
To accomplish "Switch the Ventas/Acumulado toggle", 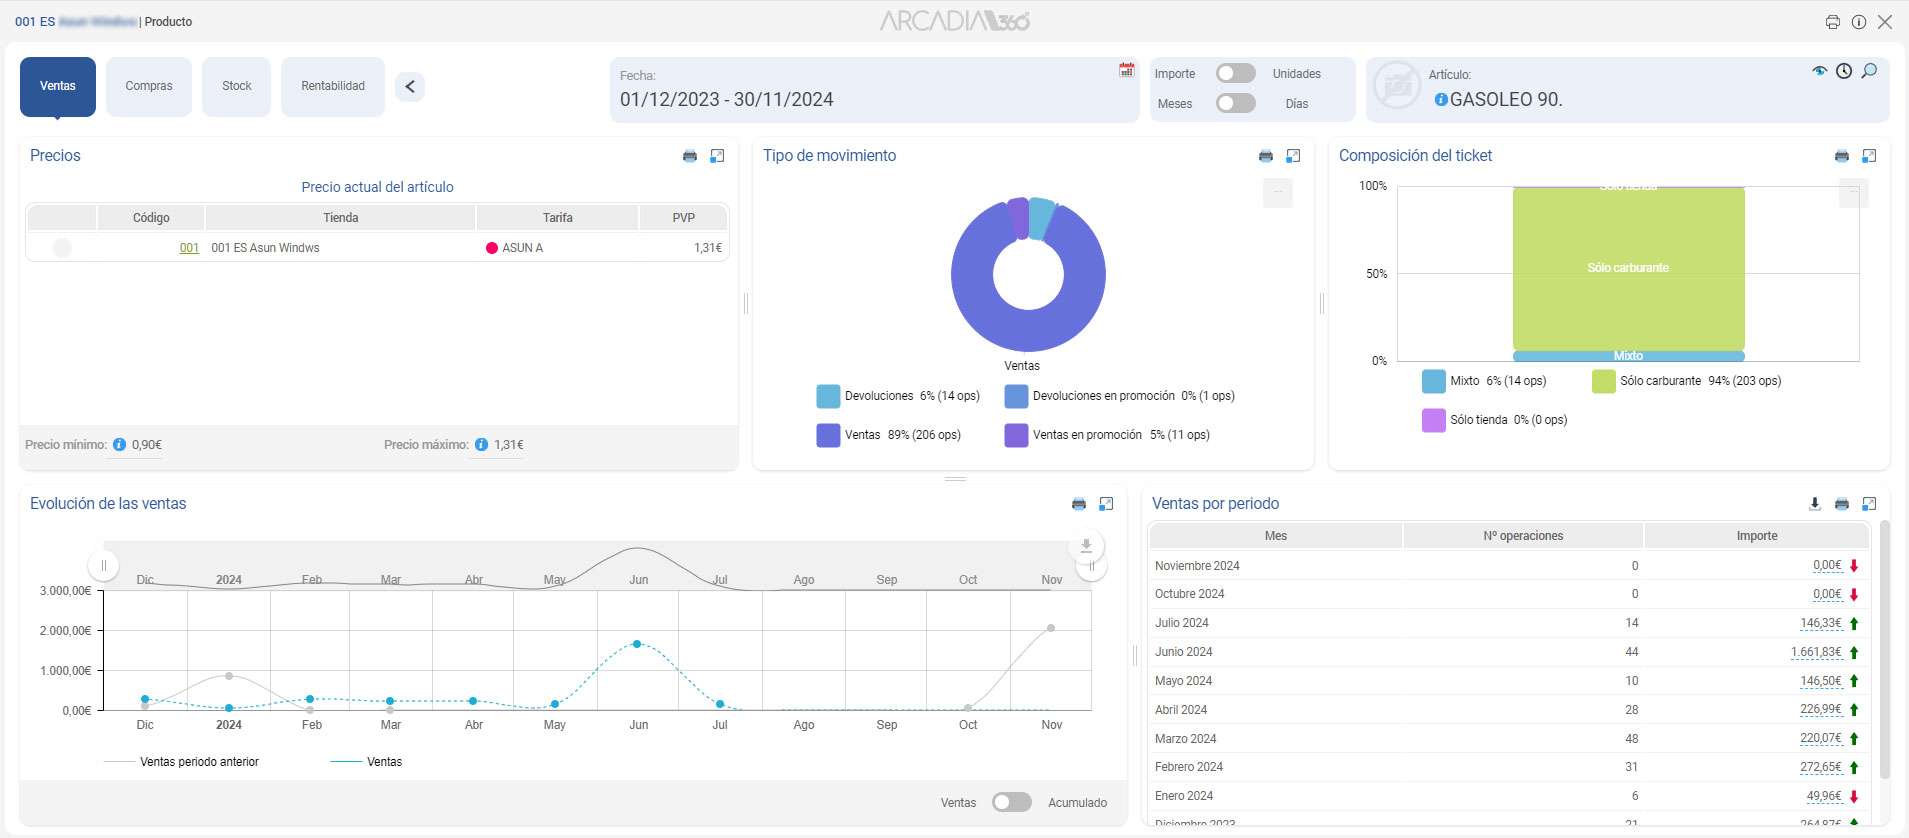I will (x=1011, y=803).
